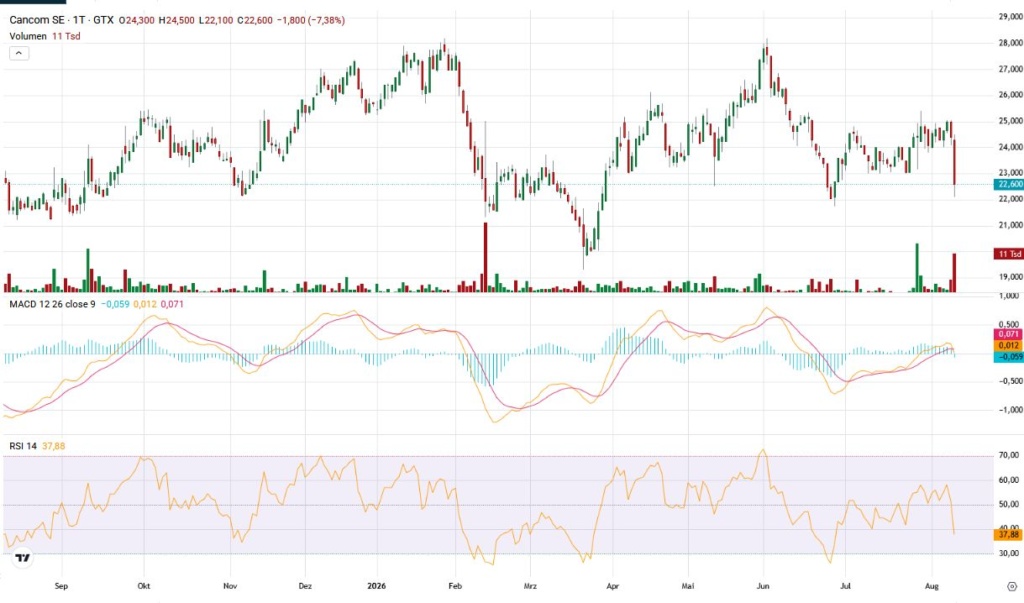1024x603 pixels.
Task: Click the 70,00 RSI scale label
Action: 1010,455
